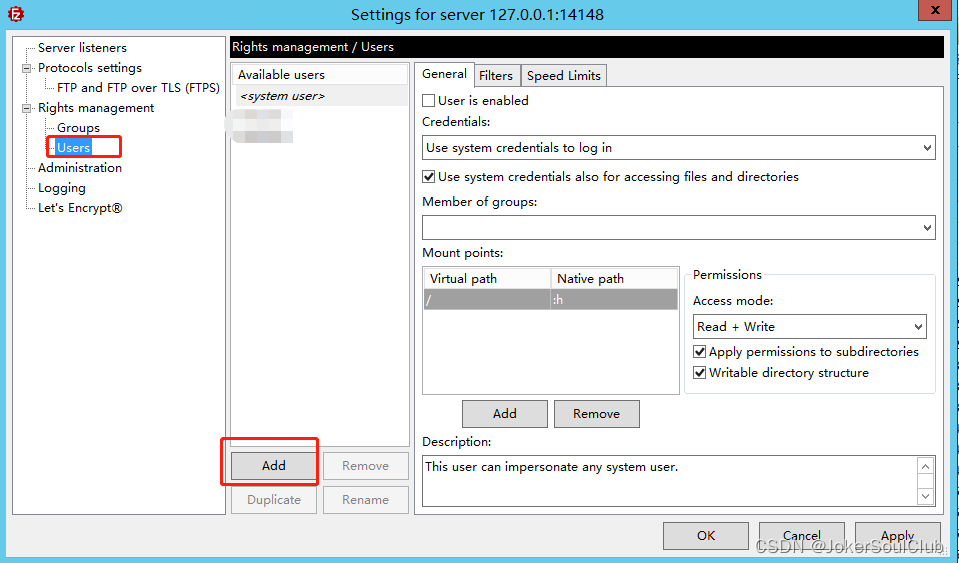Cancel the settings dialog
Viewport: 959px width, 563px height.
(x=802, y=535)
